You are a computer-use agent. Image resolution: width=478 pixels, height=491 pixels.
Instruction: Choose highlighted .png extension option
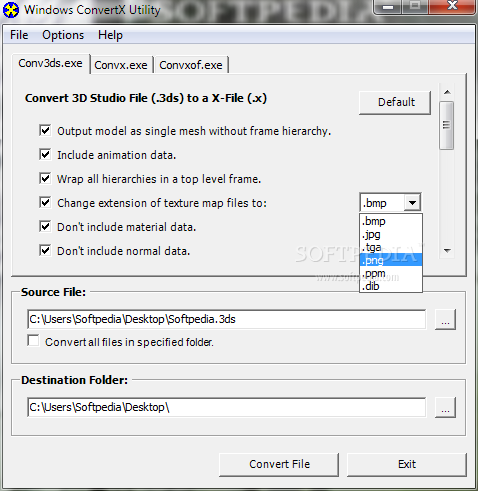[x=391, y=260]
